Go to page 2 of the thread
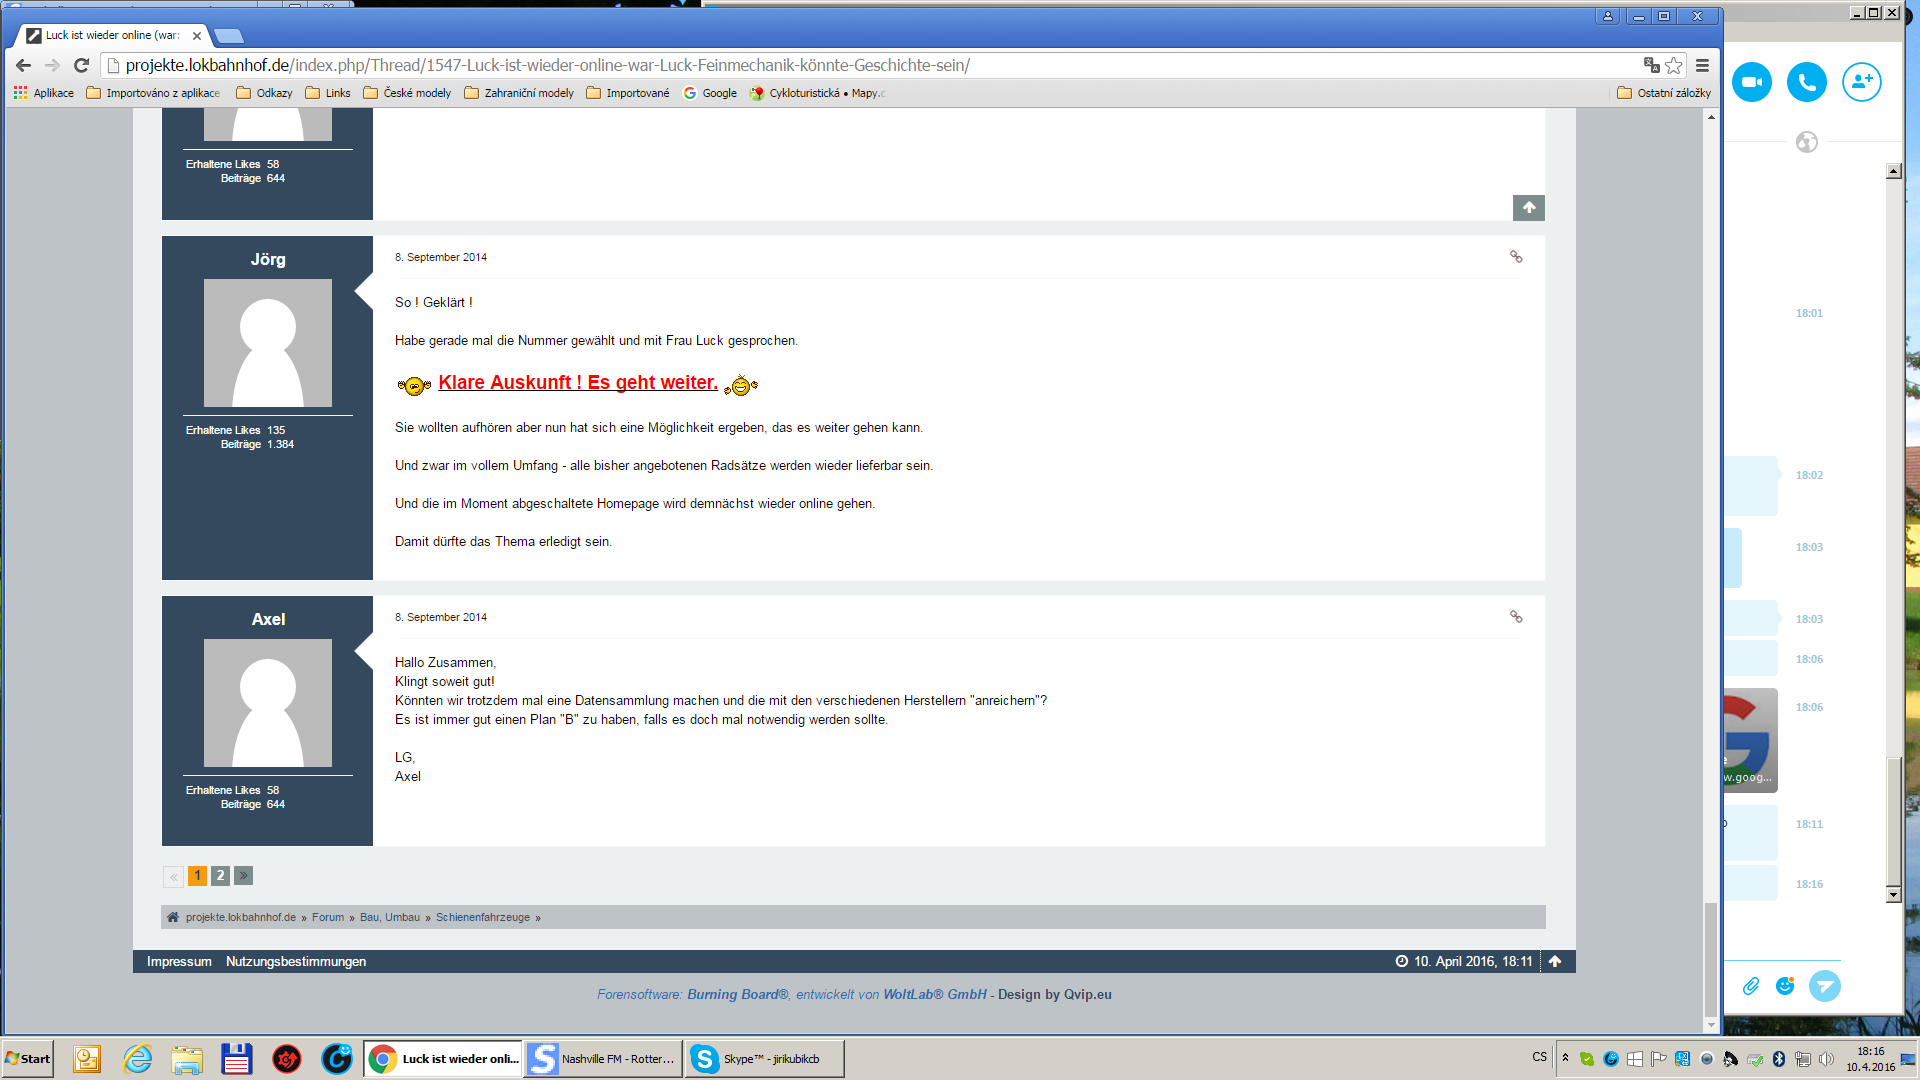The width and height of the screenshot is (1920, 1080). 220,876
